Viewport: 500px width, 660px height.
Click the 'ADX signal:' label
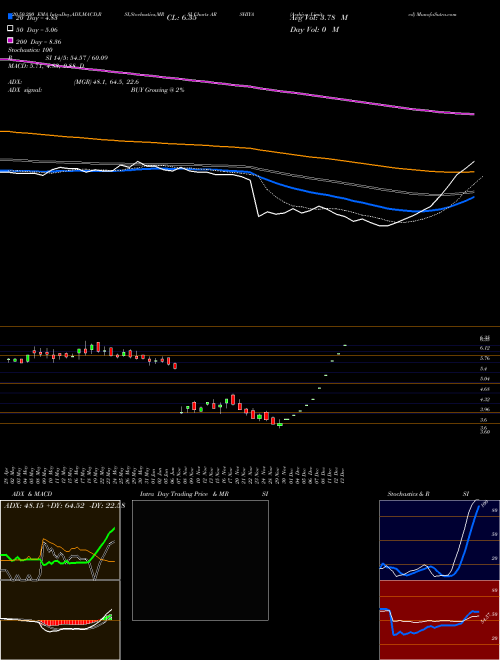pos(25,90)
